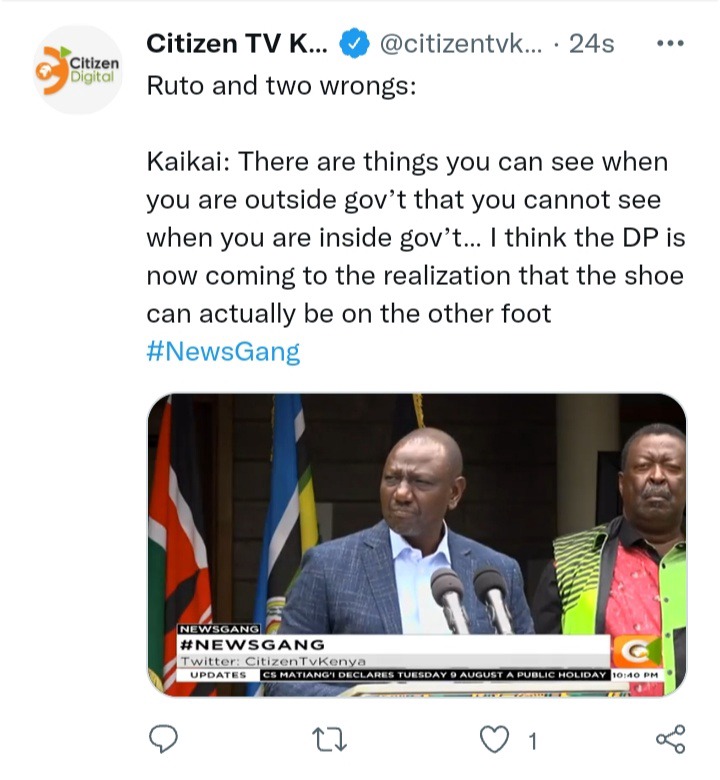720x780 pixels.
Task: Open the three-dot more options menu
Action: pyautogui.click(x=670, y=44)
